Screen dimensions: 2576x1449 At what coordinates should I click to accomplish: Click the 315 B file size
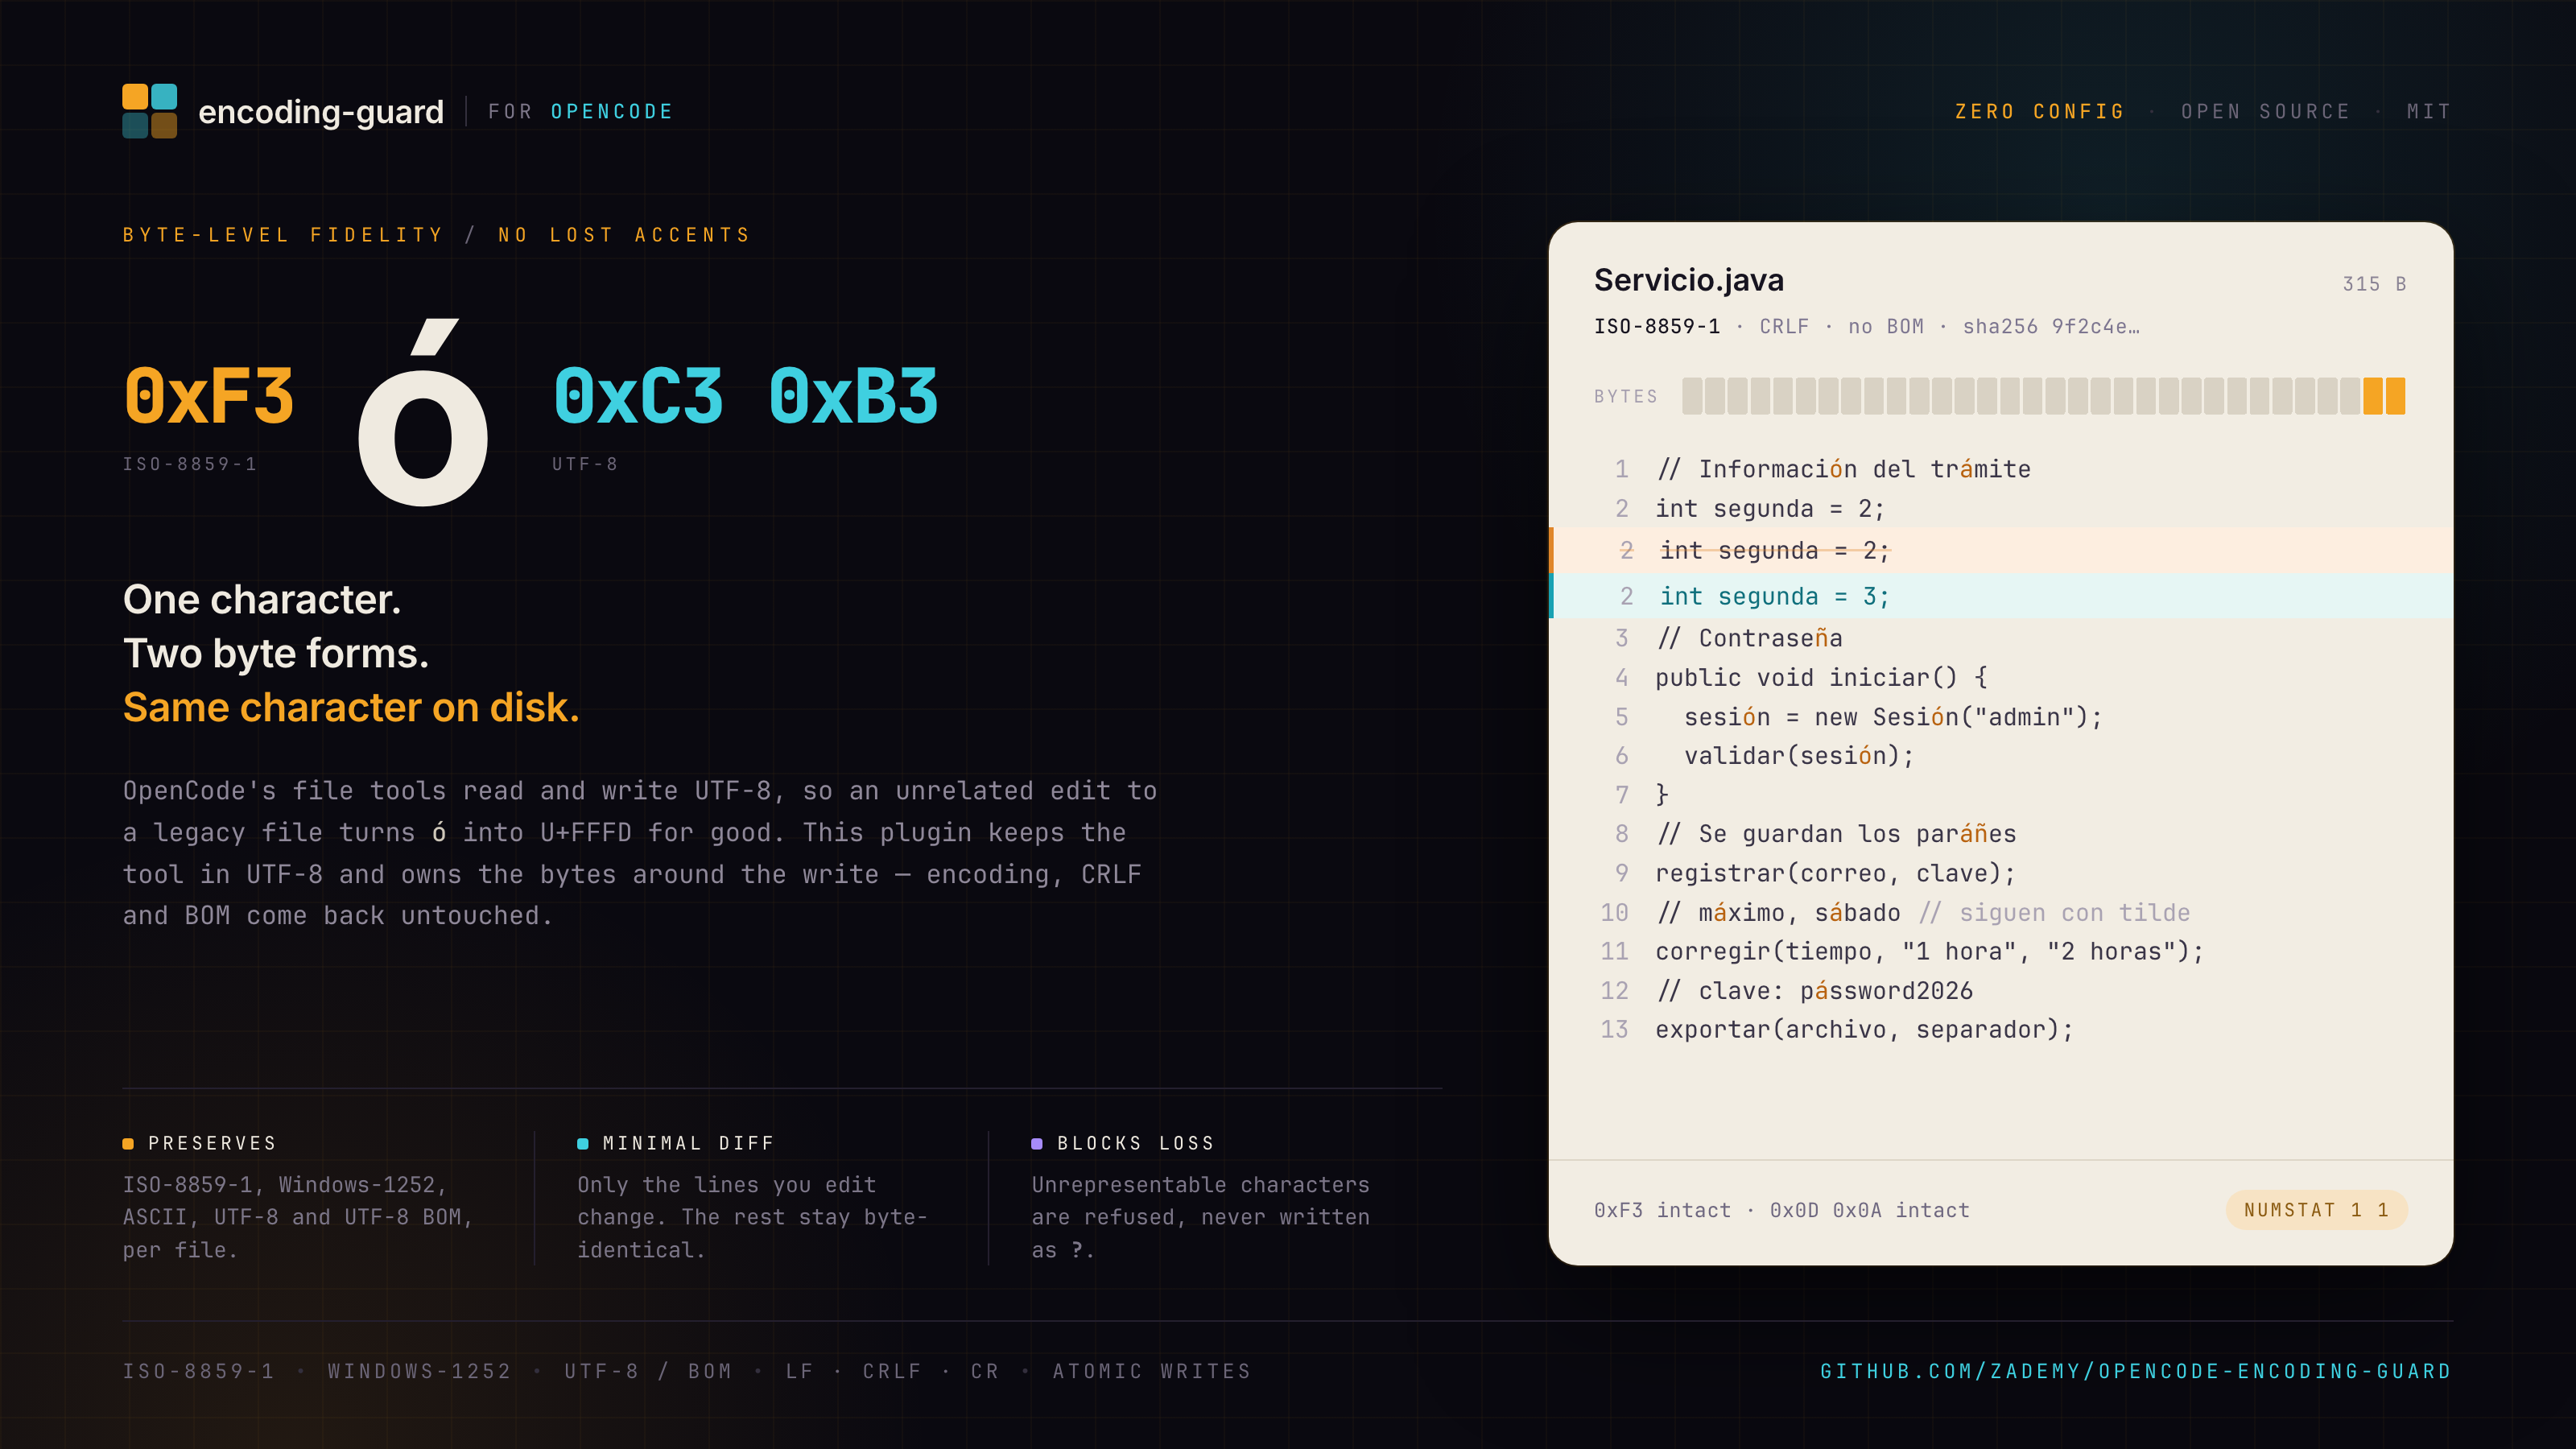pyautogui.click(x=2374, y=284)
